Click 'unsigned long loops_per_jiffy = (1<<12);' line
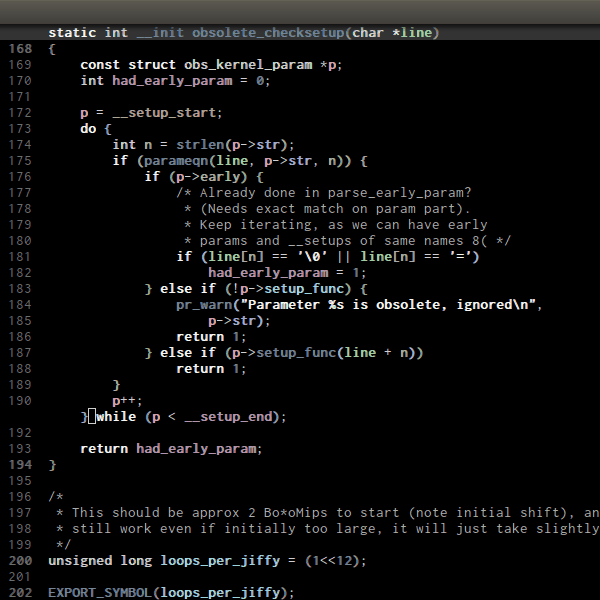Image resolution: width=600 pixels, height=600 pixels. [x=207, y=561]
